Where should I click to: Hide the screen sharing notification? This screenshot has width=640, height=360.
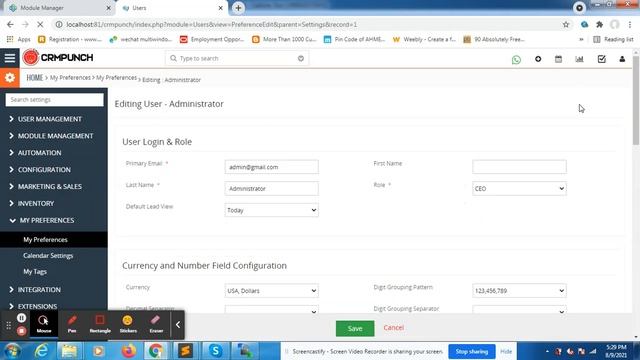coord(506,351)
